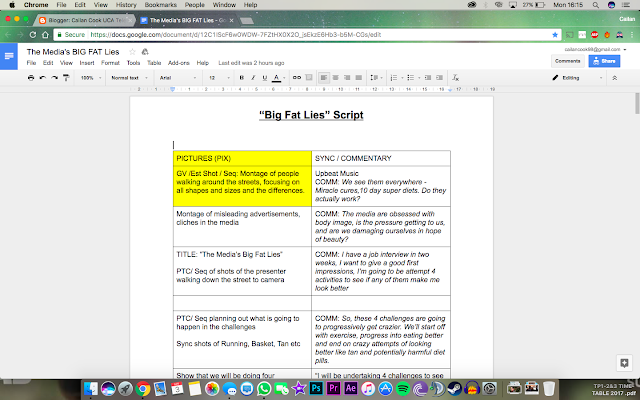The width and height of the screenshot is (640, 400).
Task: Toggle italic formatting
Action: [253, 78]
